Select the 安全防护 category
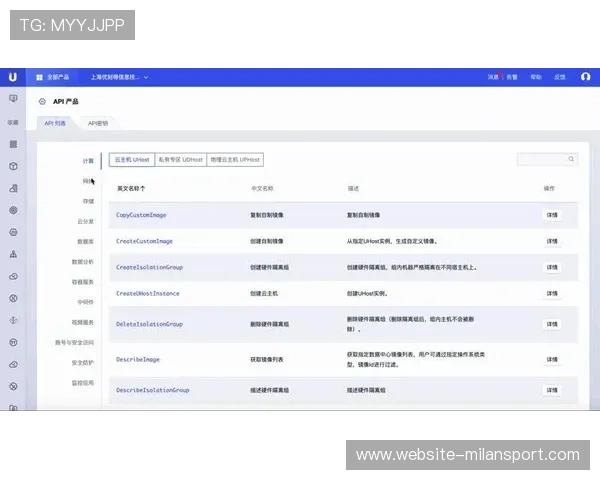Viewport: 600px width, 480px height. (83, 362)
